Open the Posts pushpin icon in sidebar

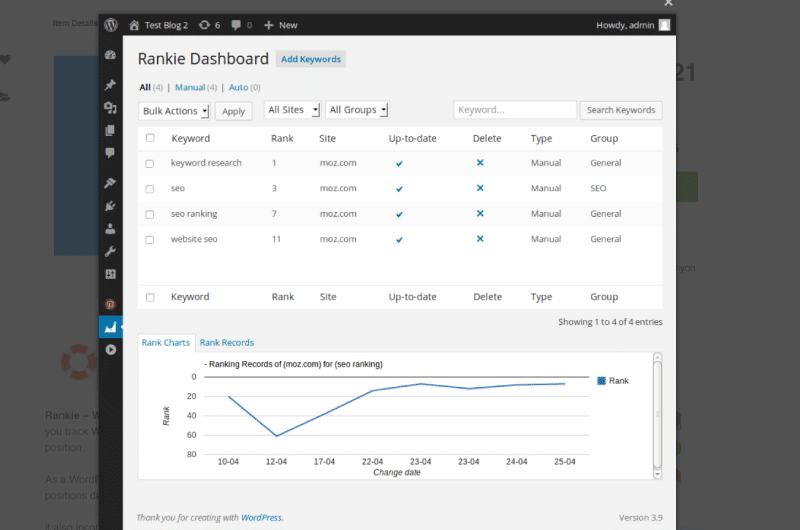(x=110, y=85)
